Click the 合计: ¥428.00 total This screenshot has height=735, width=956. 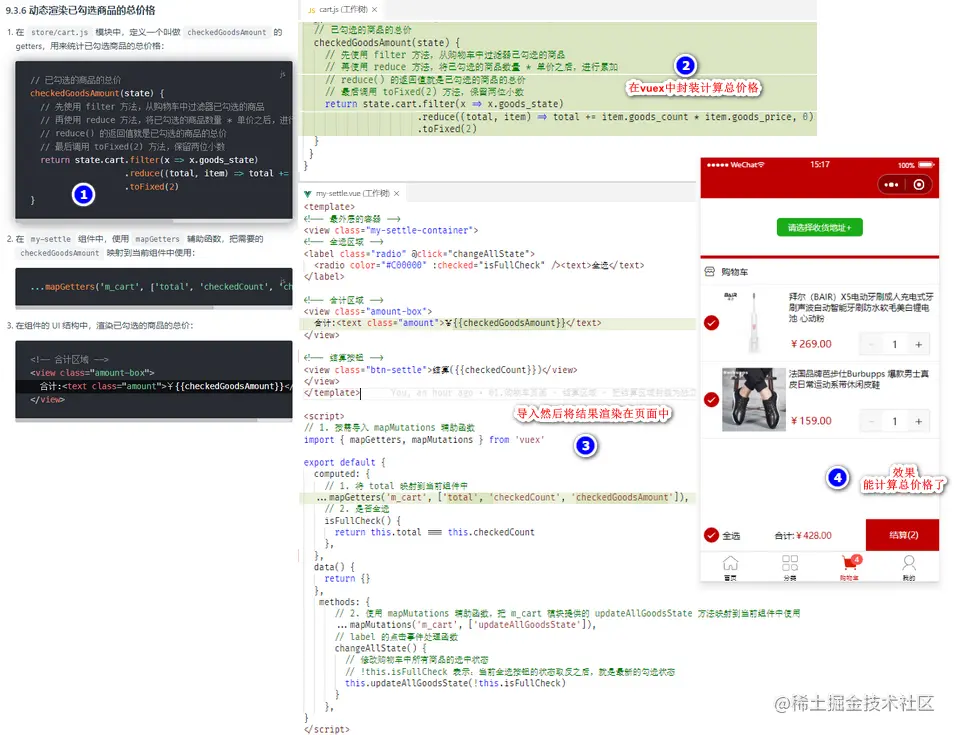pyautogui.click(x=803, y=536)
